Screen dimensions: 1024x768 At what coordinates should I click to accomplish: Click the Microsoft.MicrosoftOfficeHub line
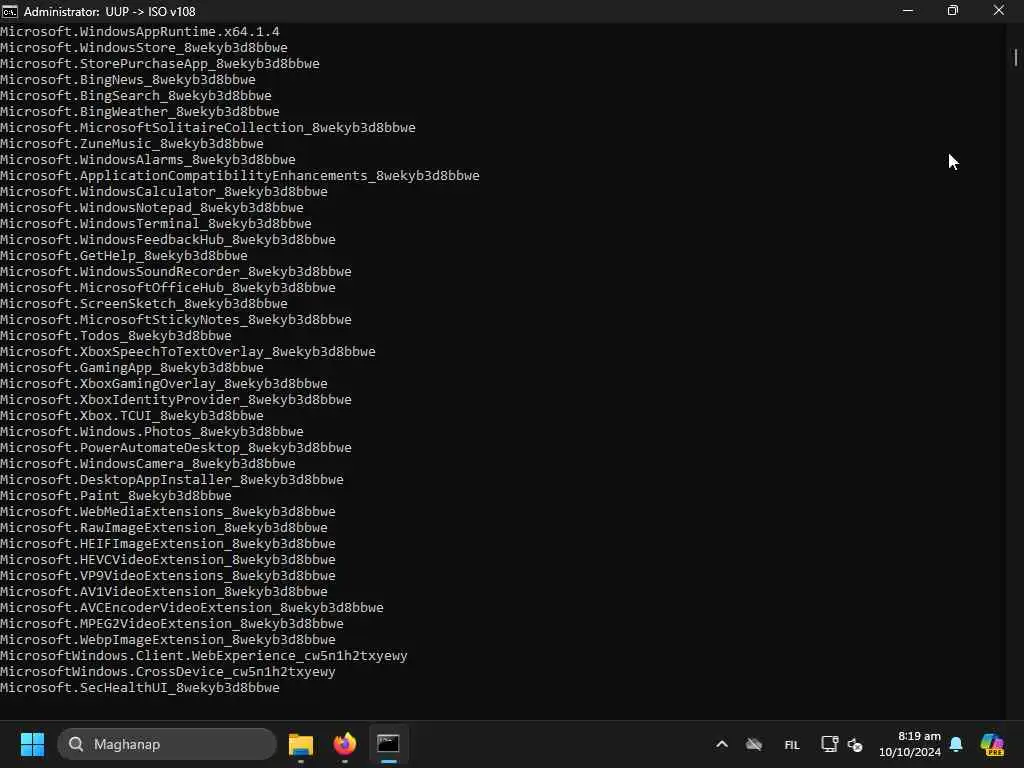[x=168, y=287]
